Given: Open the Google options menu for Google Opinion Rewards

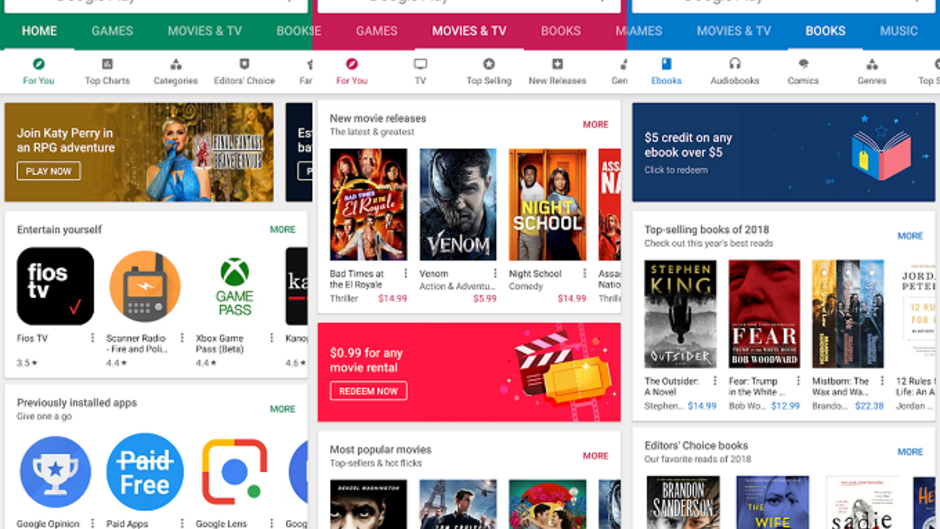Looking at the screenshot, I should tap(92, 524).
